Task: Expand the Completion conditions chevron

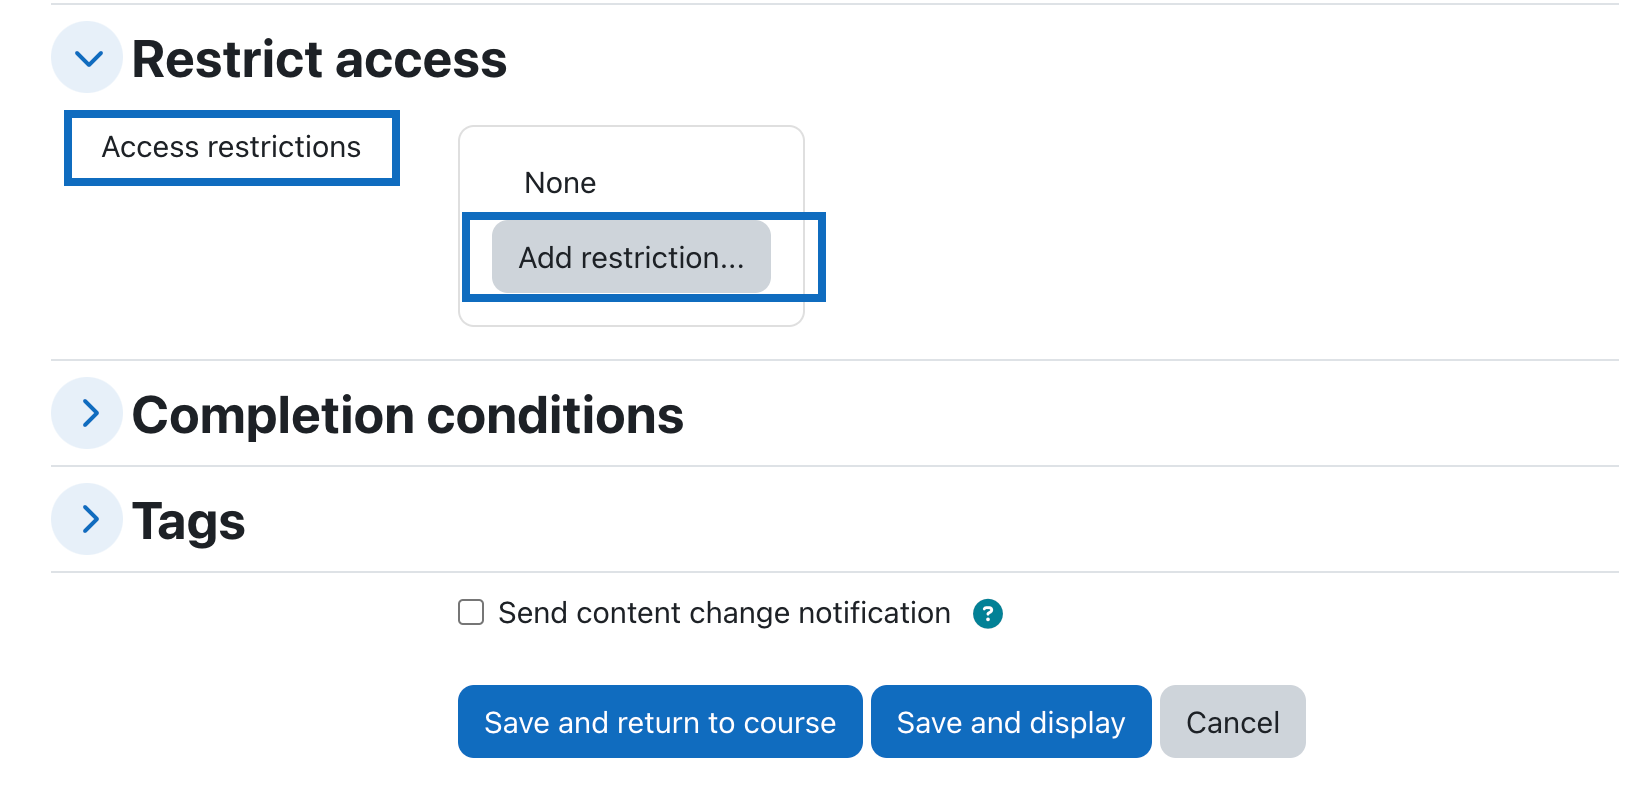Action: 87,413
